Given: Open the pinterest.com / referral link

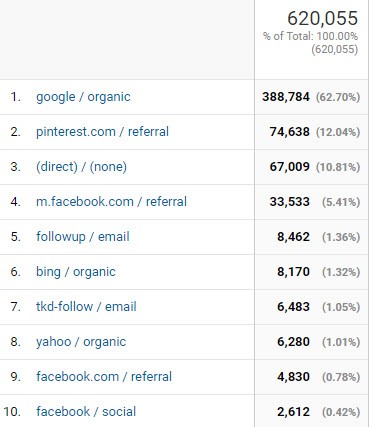Looking at the screenshot, I should point(102,132).
